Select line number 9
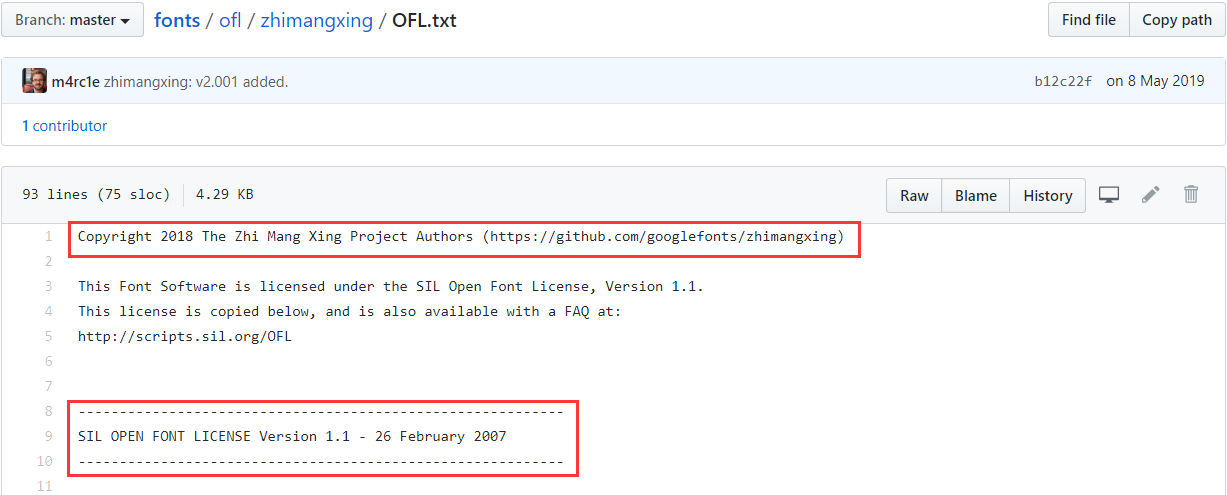This screenshot has height=495, width=1227. (47, 437)
